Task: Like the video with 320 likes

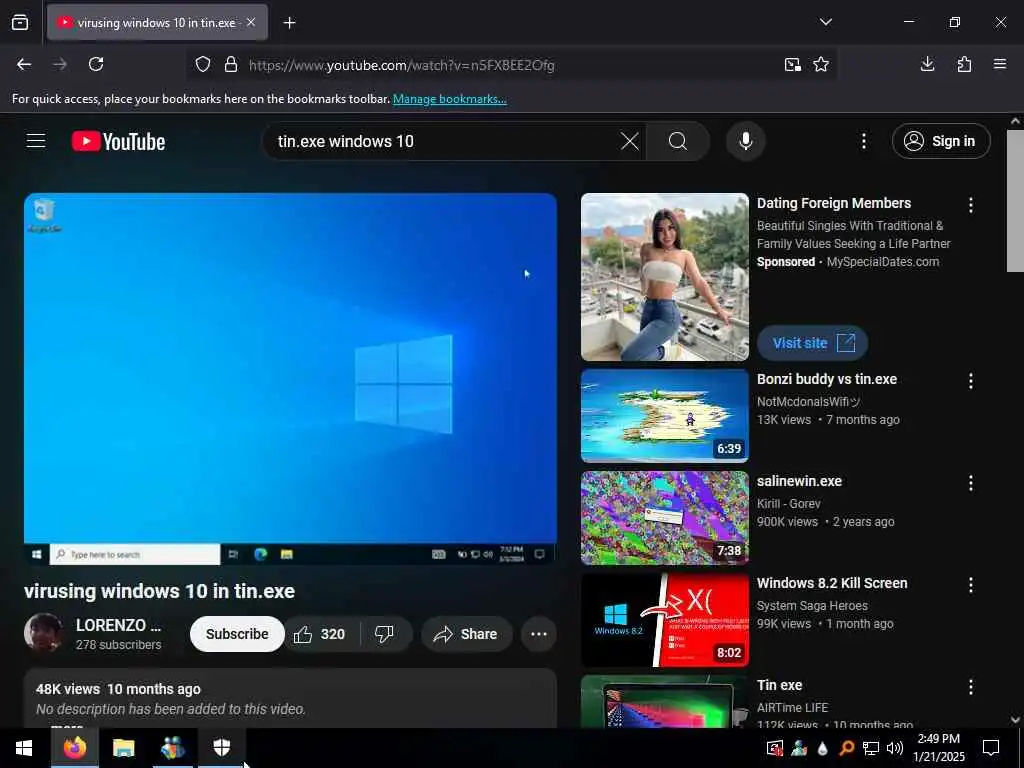Action: click(320, 634)
